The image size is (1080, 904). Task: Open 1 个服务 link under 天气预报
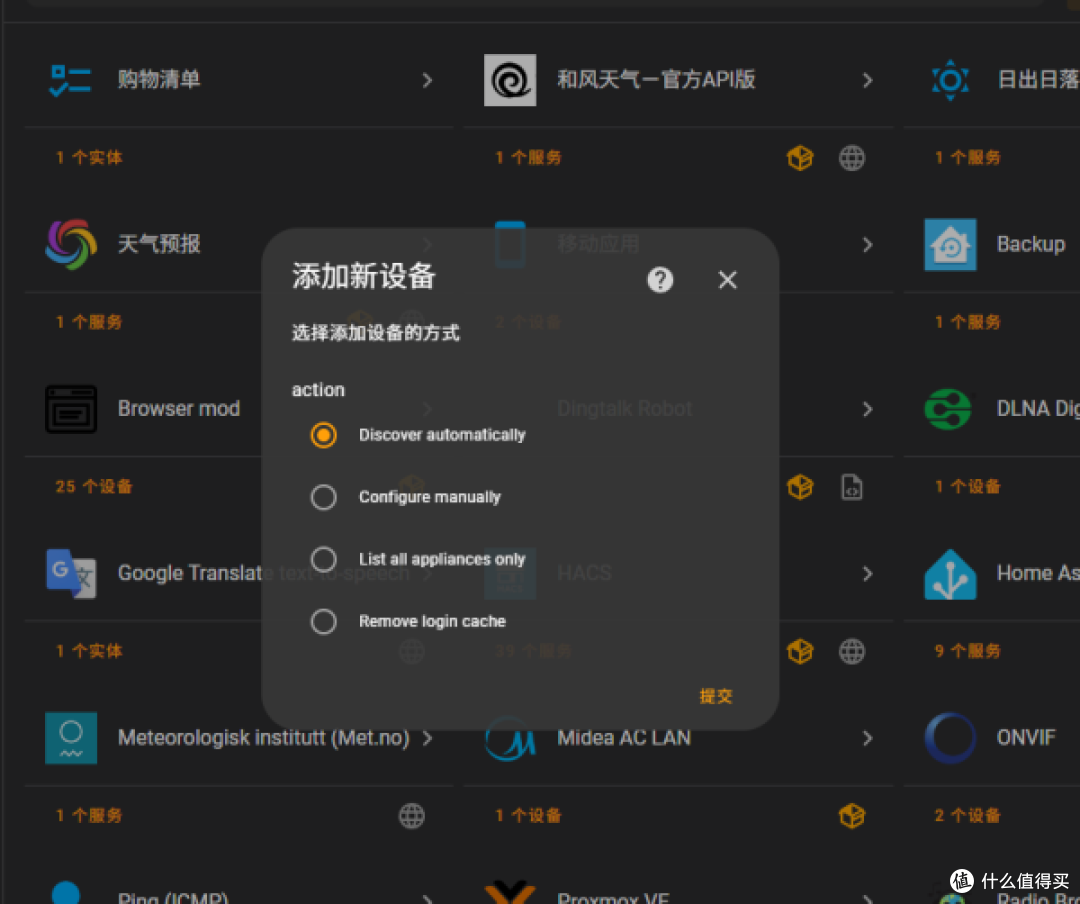pyautogui.click(x=89, y=322)
